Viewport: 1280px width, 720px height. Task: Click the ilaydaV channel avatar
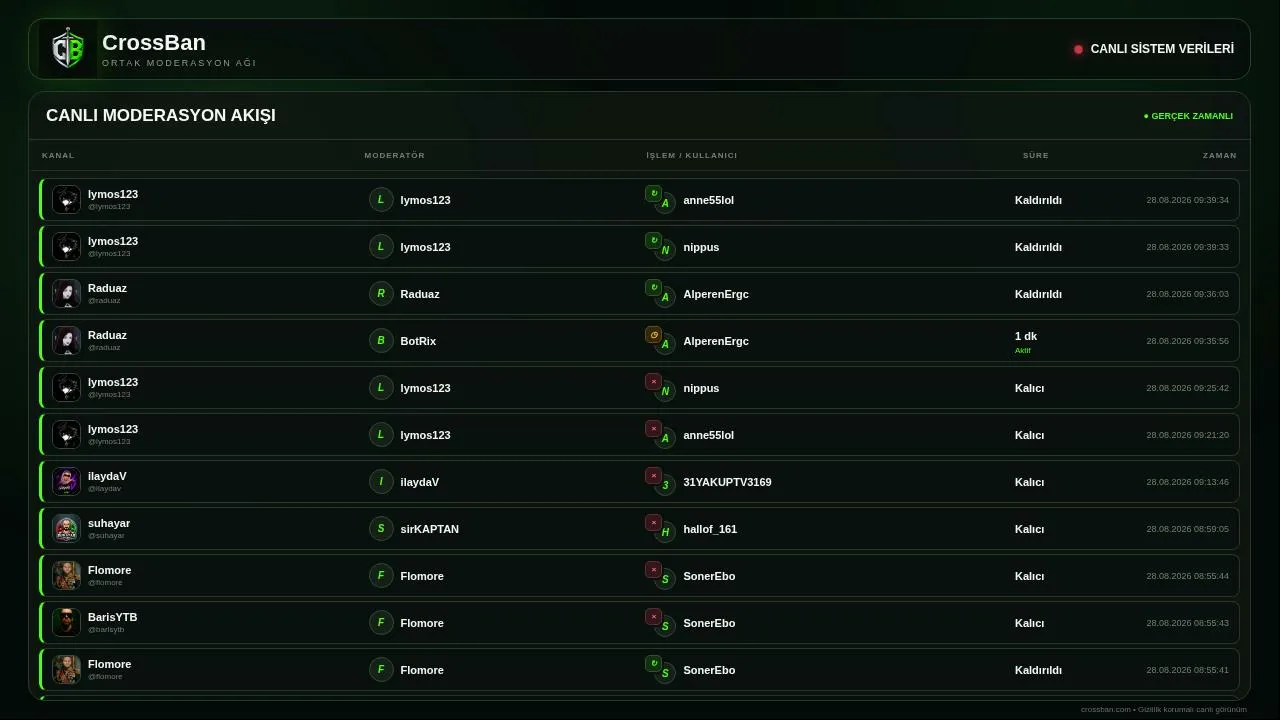click(66, 481)
